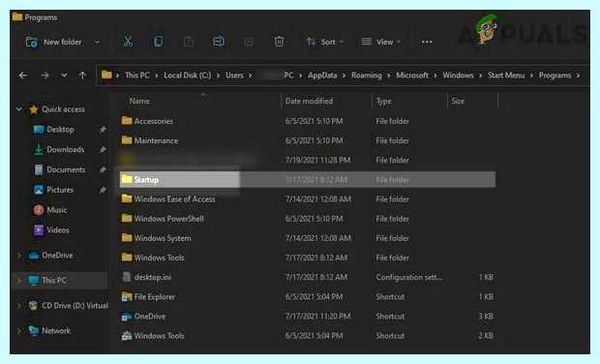Sort by the Size column header
The width and height of the screenshot is (600, 364).
click(x=458, y=101)
